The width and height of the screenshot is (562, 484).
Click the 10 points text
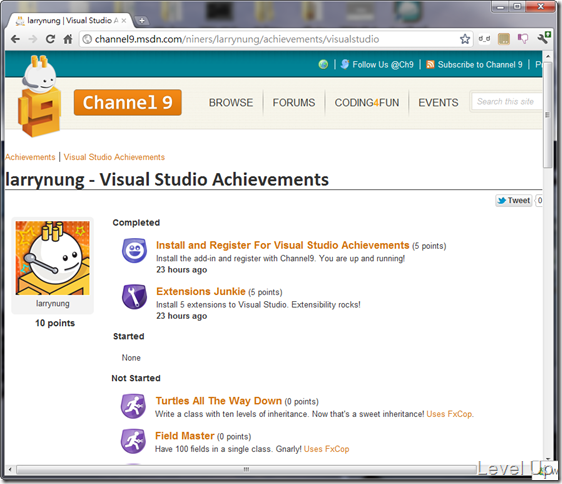point(55,323)
